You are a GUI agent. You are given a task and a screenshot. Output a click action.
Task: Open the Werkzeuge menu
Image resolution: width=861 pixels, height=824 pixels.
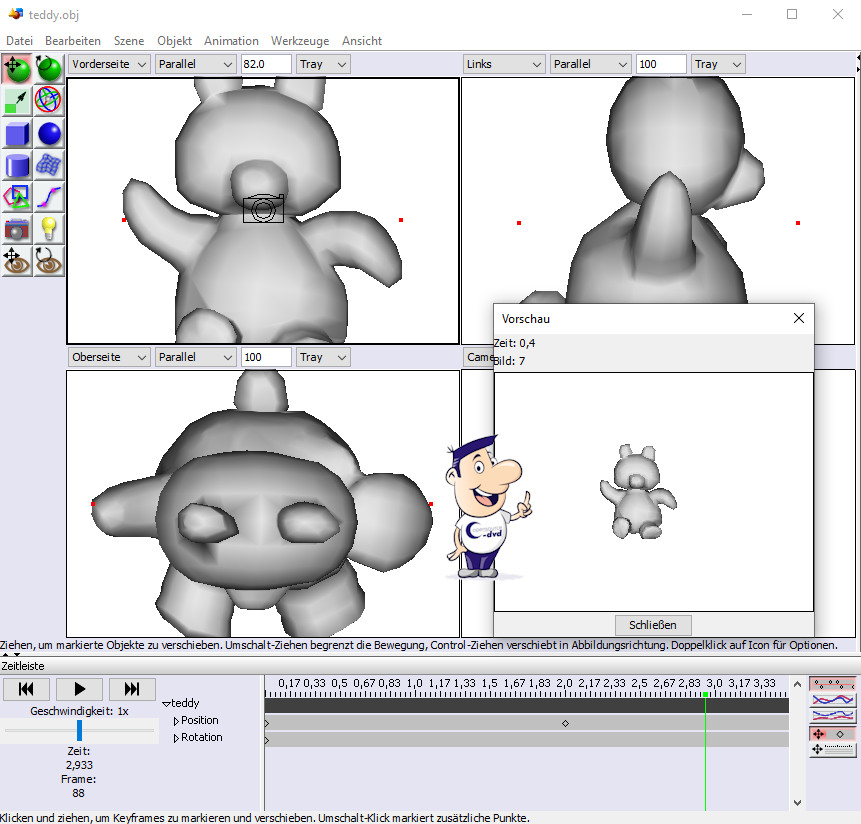(x=300, y=41)
